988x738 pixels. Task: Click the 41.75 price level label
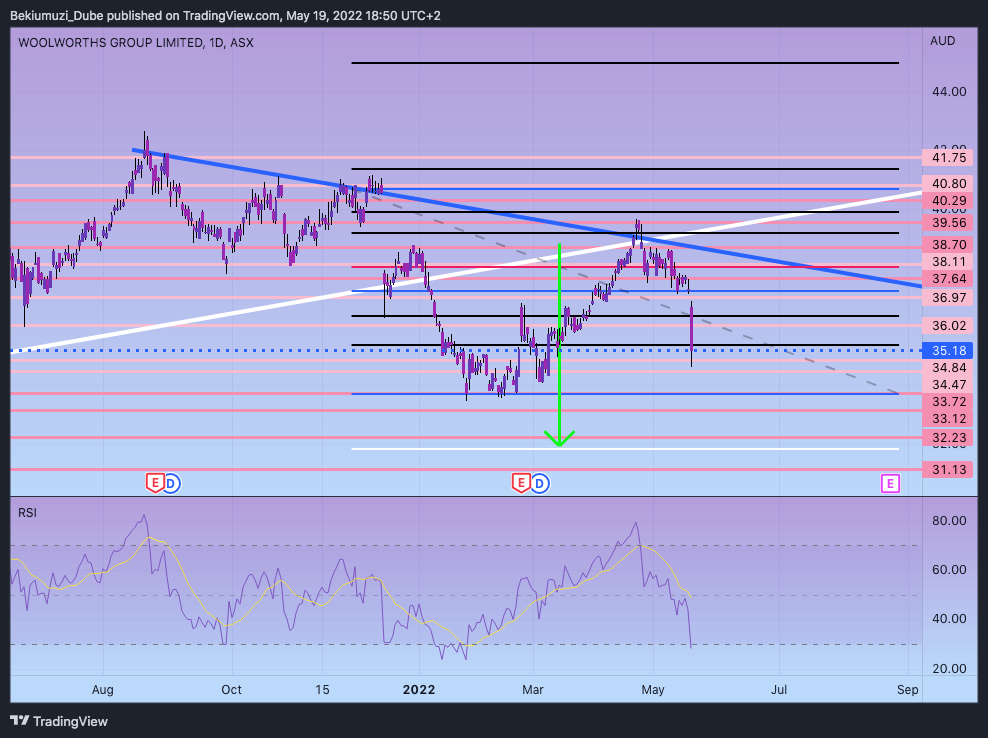(948, 158)
